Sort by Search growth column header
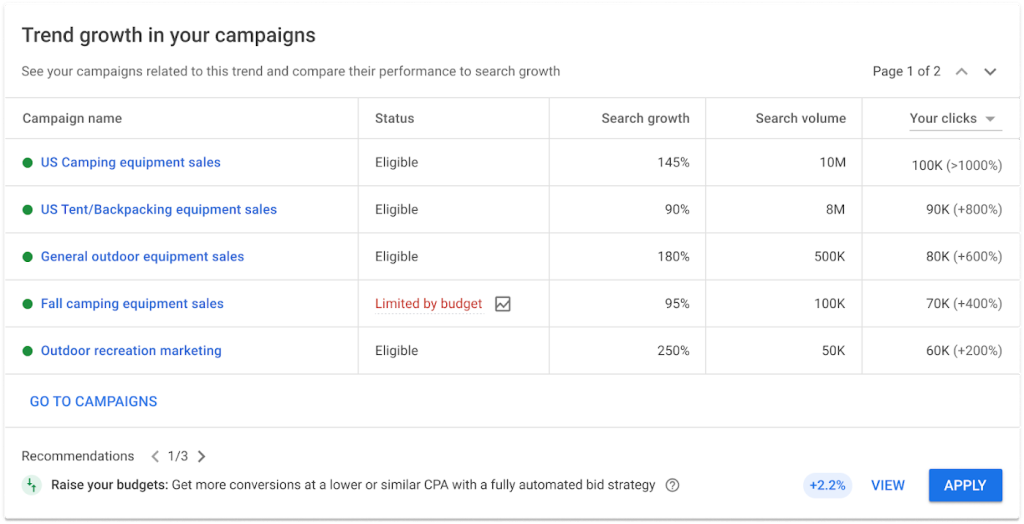Viewport: 1024px width, 524px height. pyautogui.click(x=645, y=118)
